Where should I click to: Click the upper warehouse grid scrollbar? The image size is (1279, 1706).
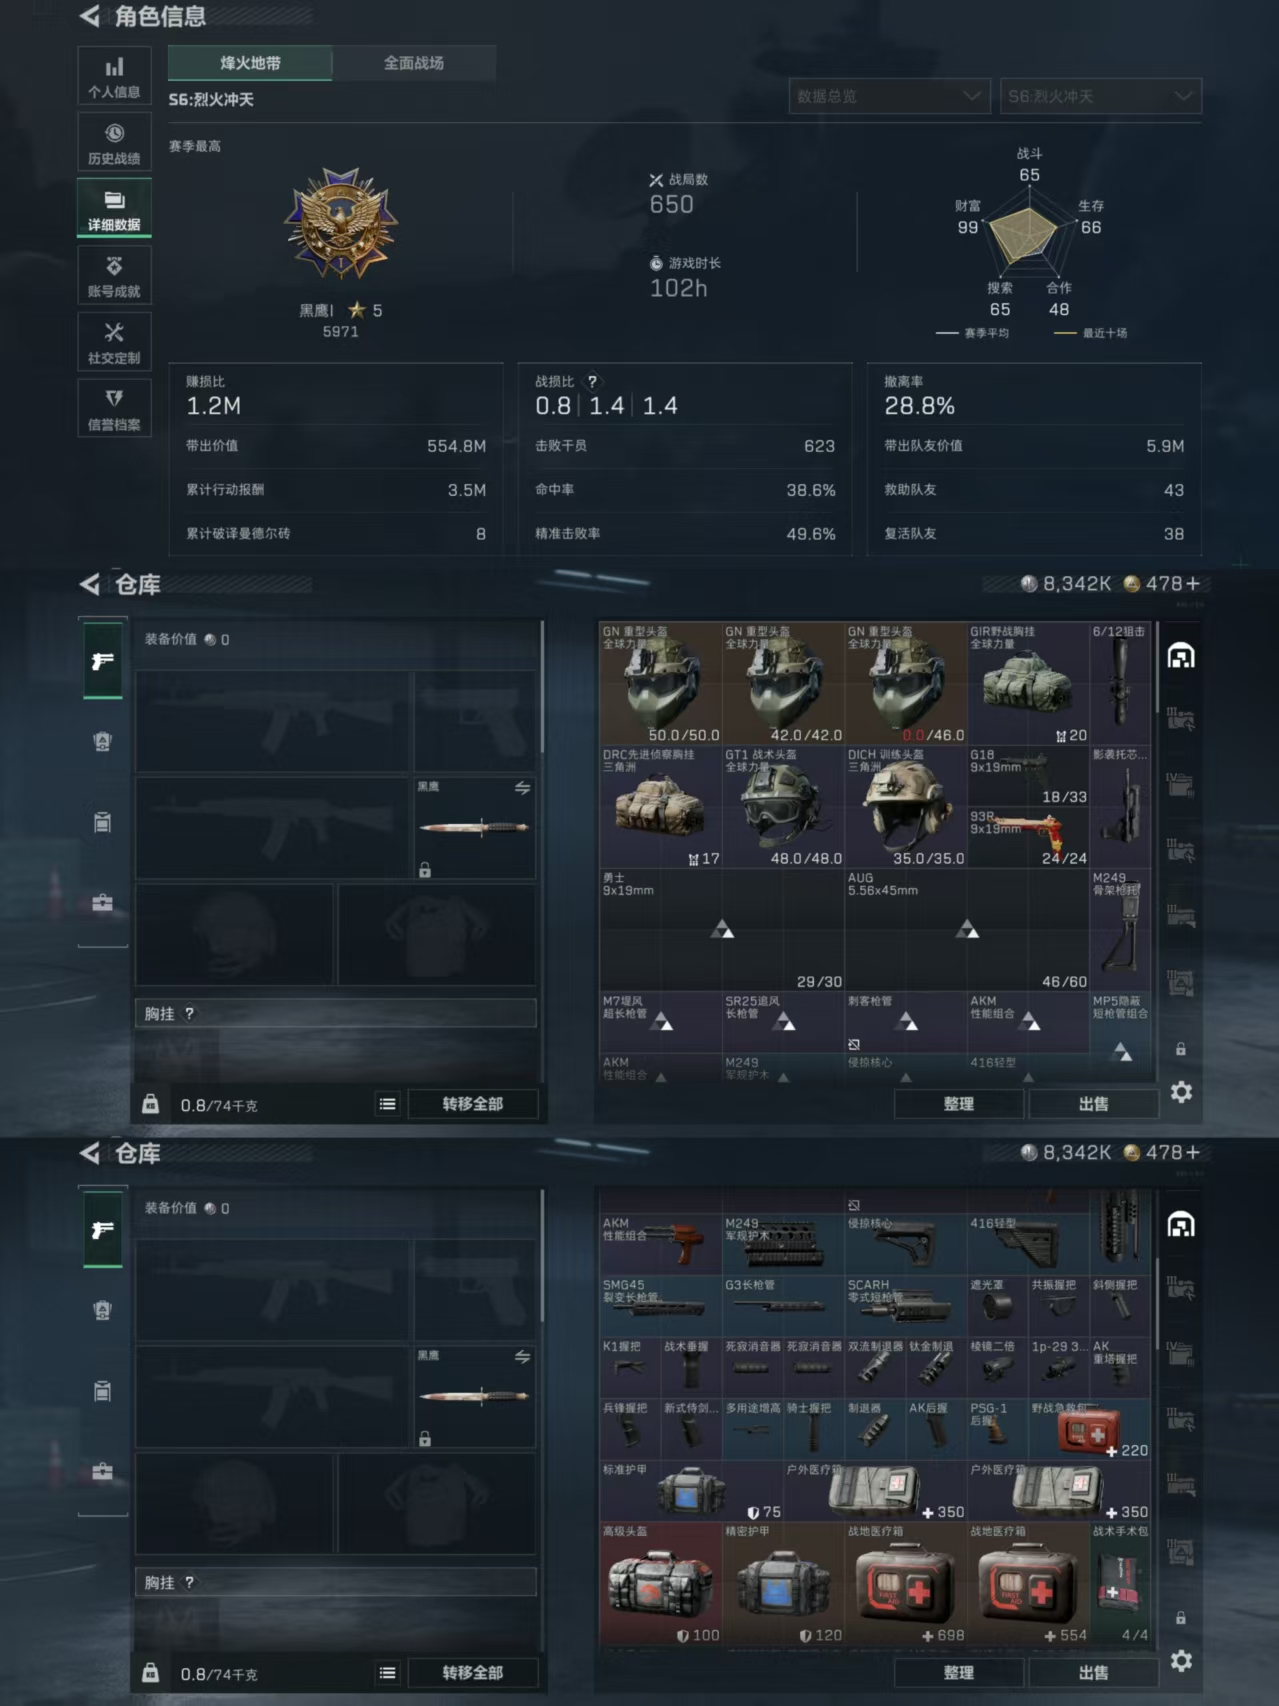(x=1158, y=667)
